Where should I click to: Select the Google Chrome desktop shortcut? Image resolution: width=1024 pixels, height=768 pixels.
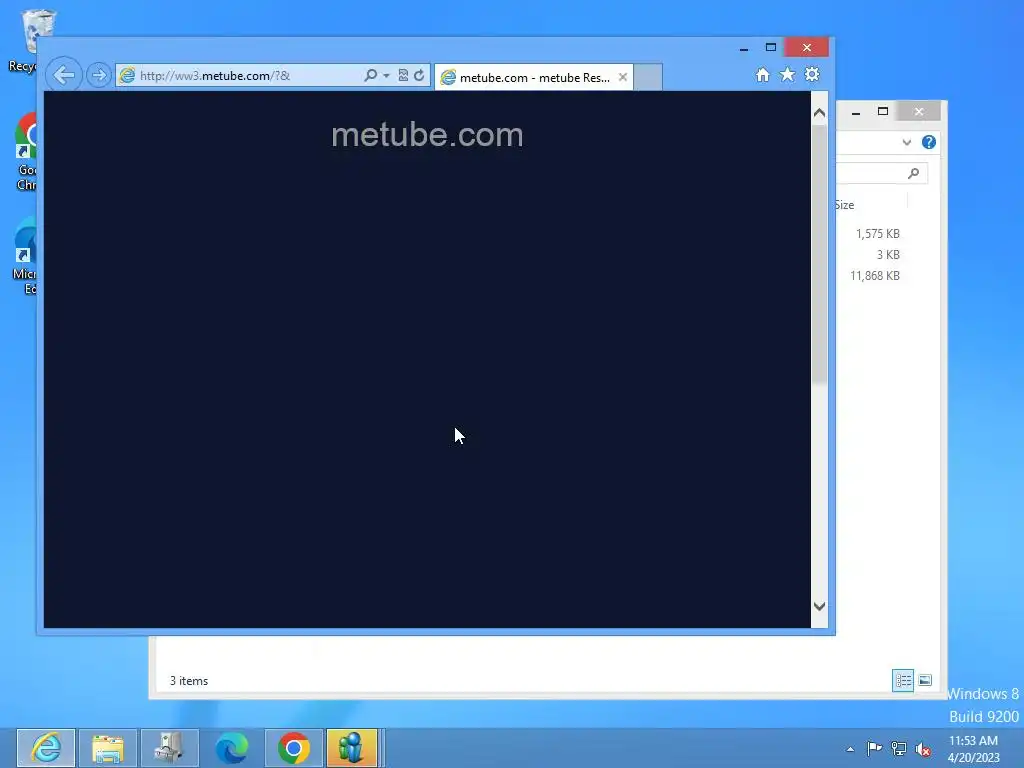[26, 152]
